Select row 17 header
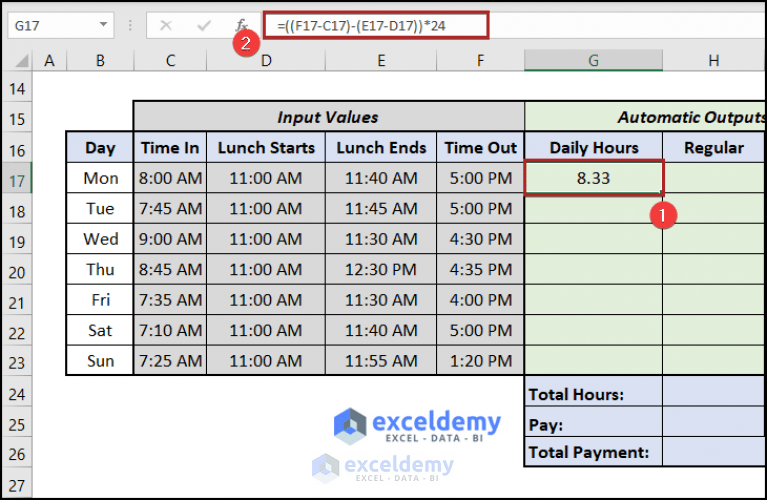The width and height of the screenshot is (767, 500). 17,181
